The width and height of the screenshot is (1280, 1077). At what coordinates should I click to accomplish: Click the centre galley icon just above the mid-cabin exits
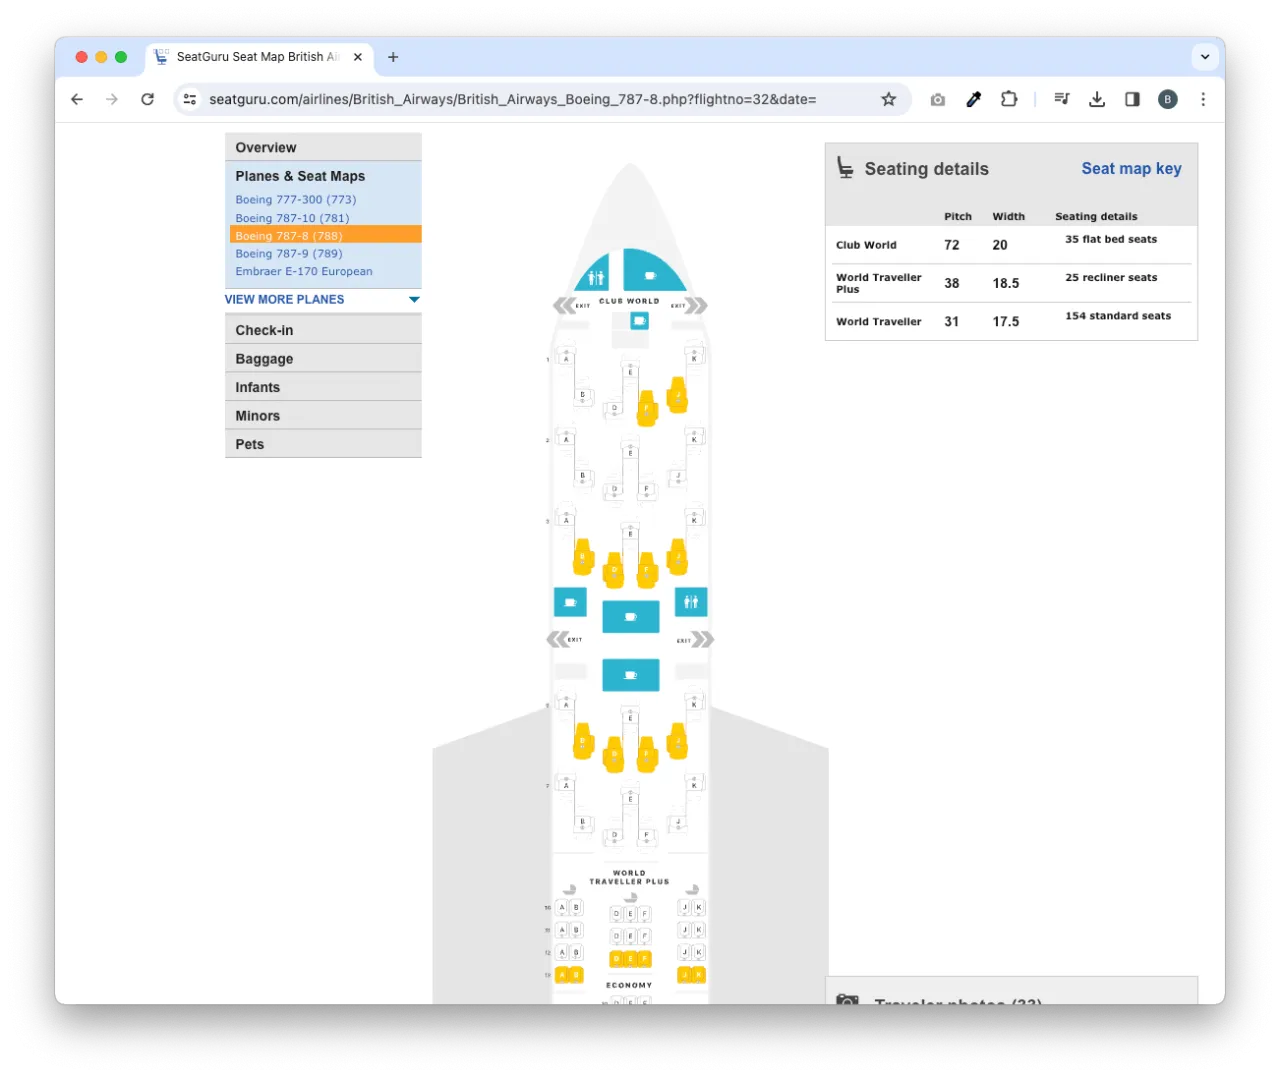631,617
